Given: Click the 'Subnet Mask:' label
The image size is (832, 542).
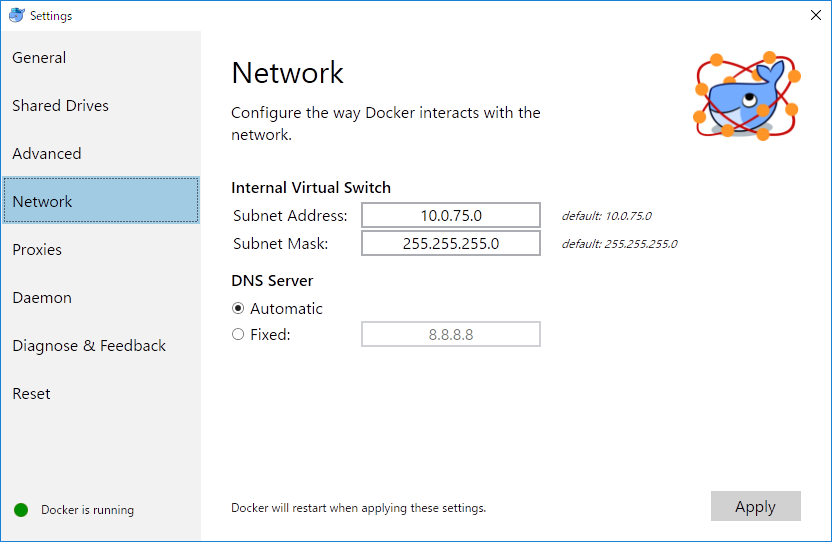Looking at the screenshot, I should pyautogui.click(x=281, y=244).
